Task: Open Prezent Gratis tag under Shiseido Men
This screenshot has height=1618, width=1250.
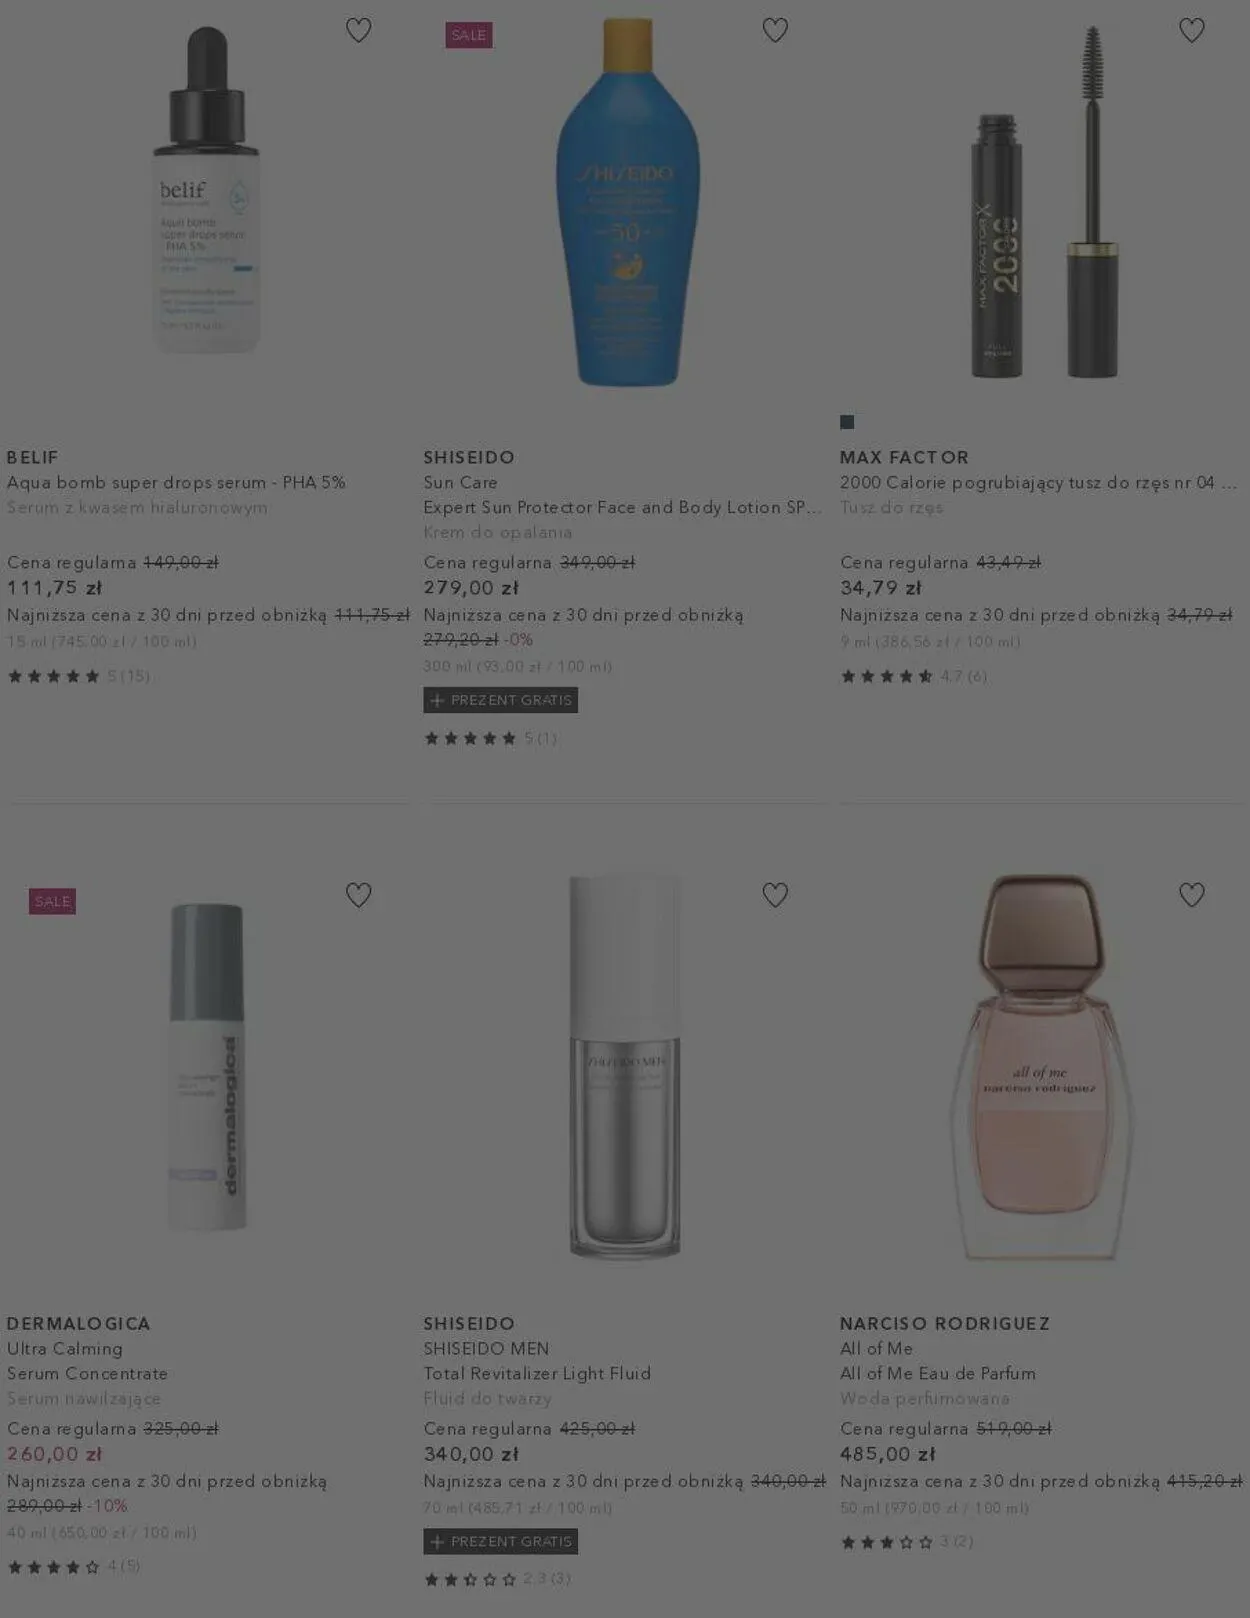Action: click(500, 1541)
